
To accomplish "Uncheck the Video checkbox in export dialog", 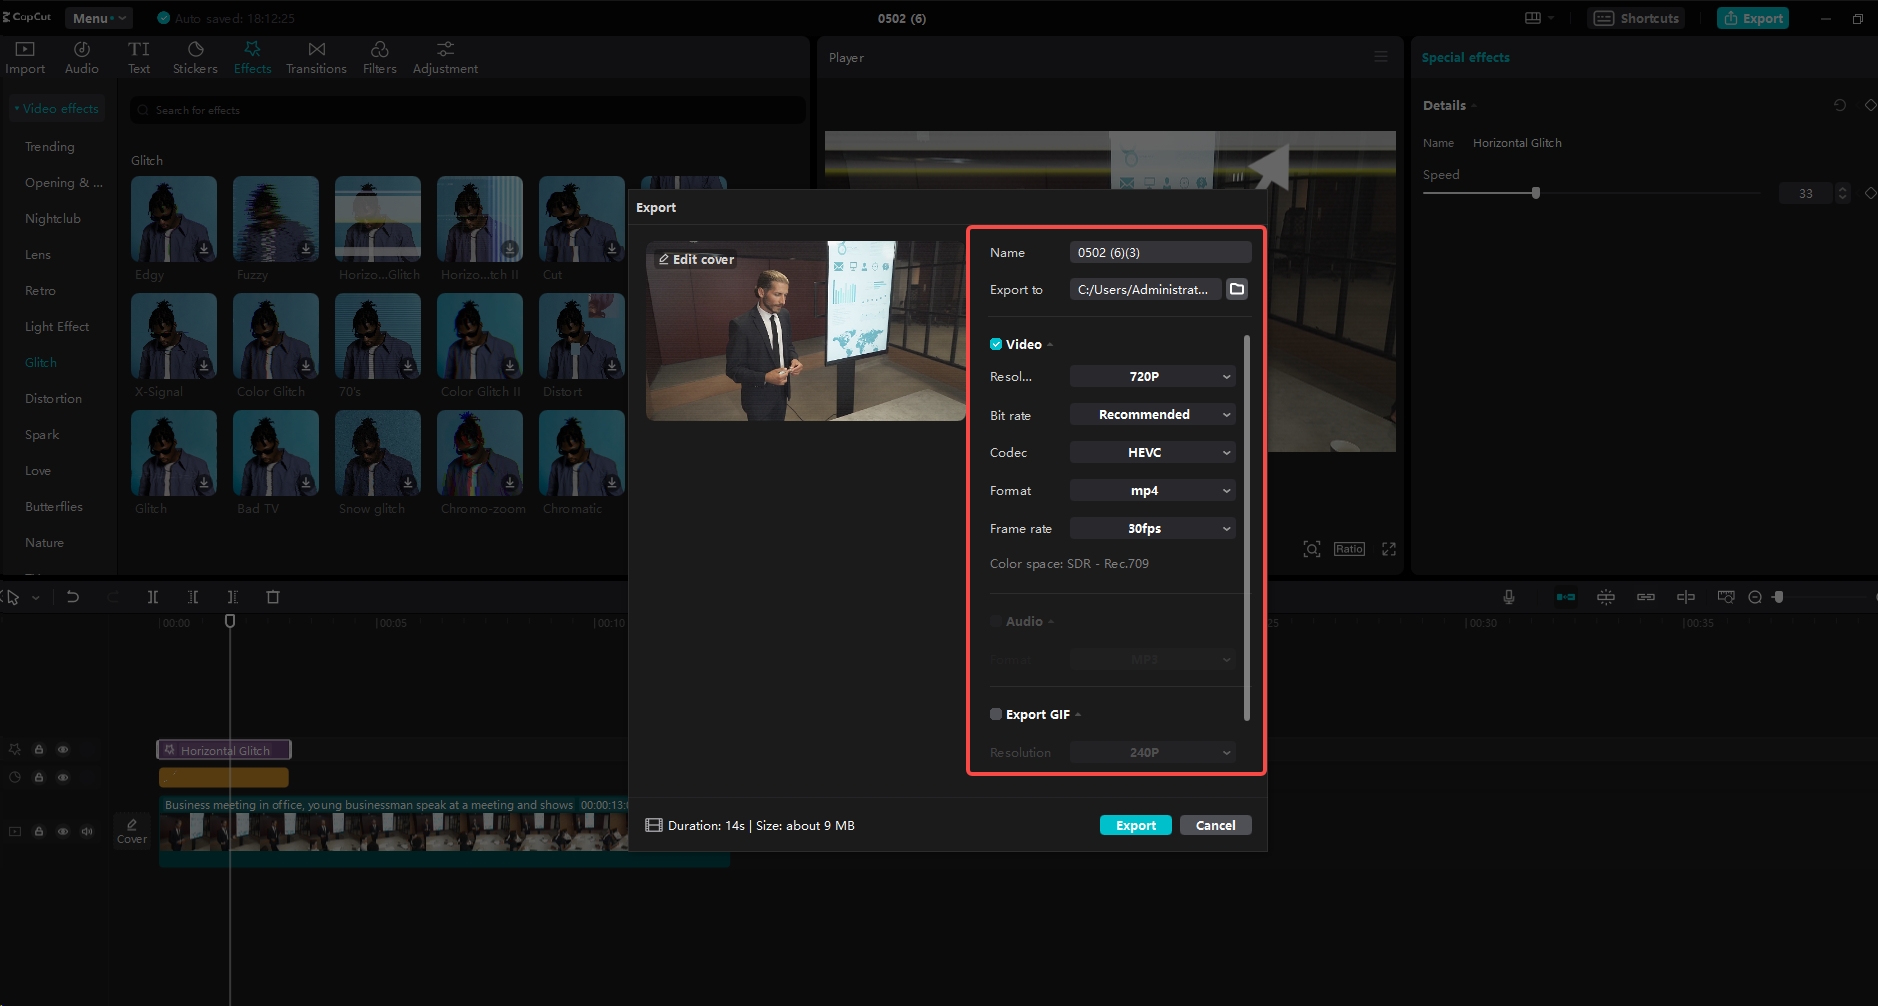I will (996, 343).
